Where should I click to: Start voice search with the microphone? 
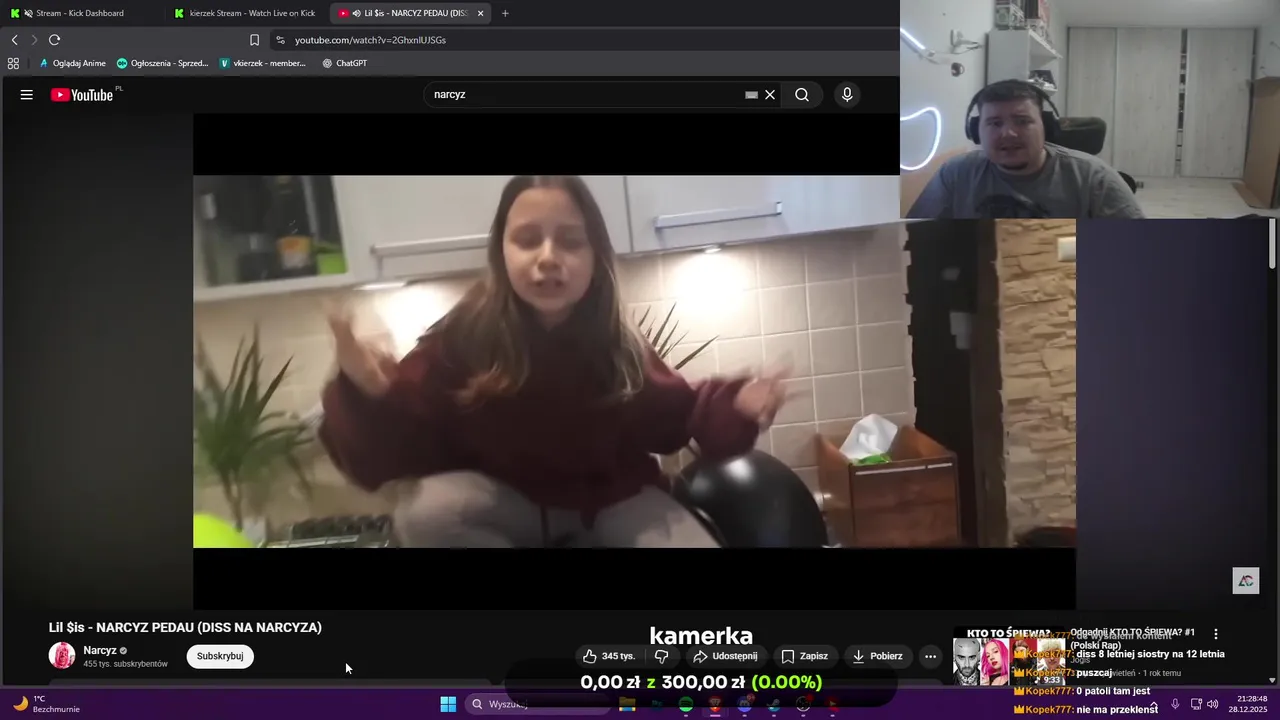pyautogui.click(x=847, y=95)
